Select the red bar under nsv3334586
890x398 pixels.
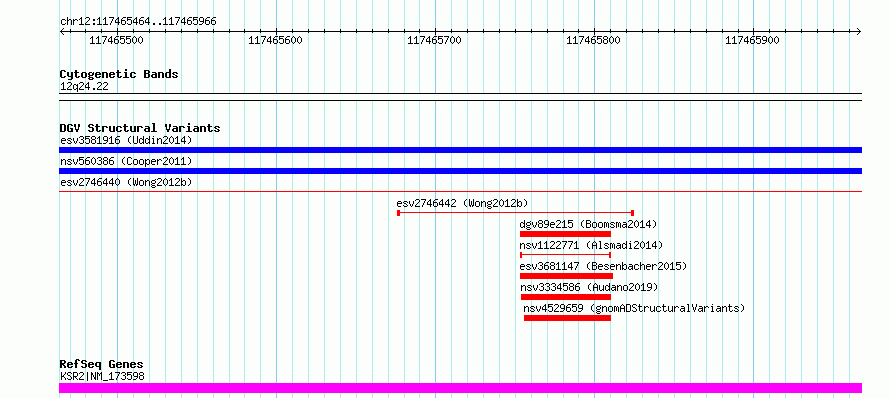click(566, 297)
